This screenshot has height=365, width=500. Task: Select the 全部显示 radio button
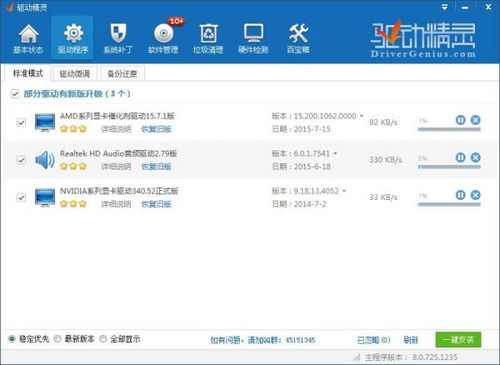[103, 339]
